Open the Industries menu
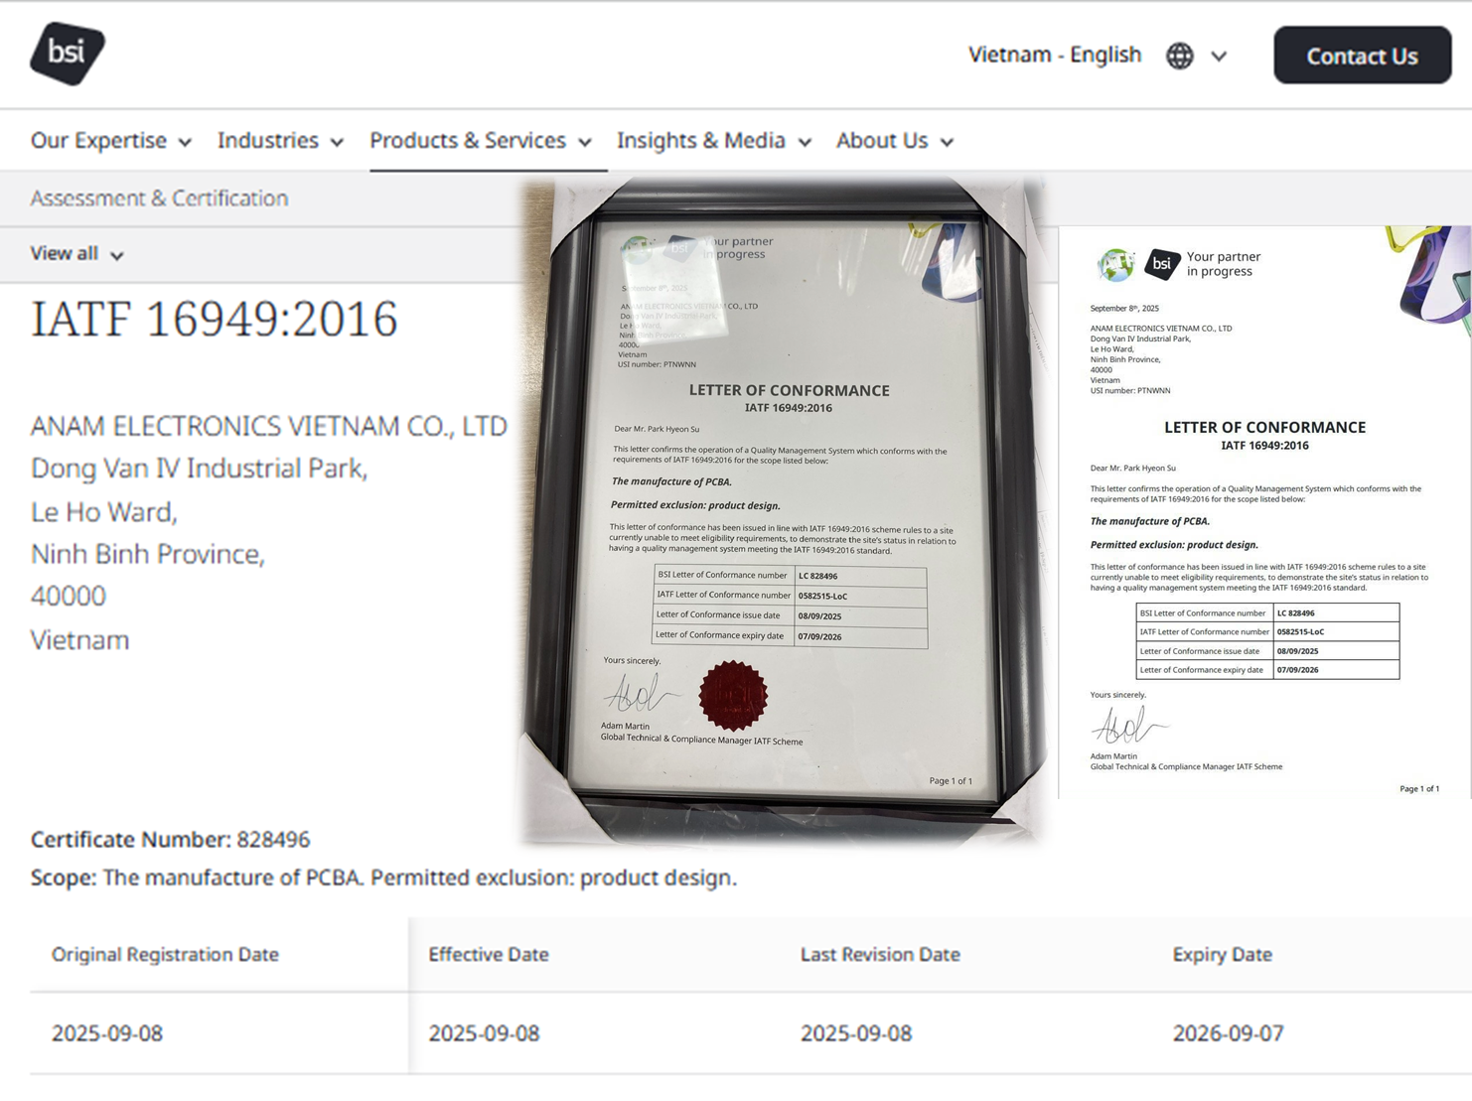Image resolution: width=1472 pixels, height=1101 pixels. (x=268, y=141)
